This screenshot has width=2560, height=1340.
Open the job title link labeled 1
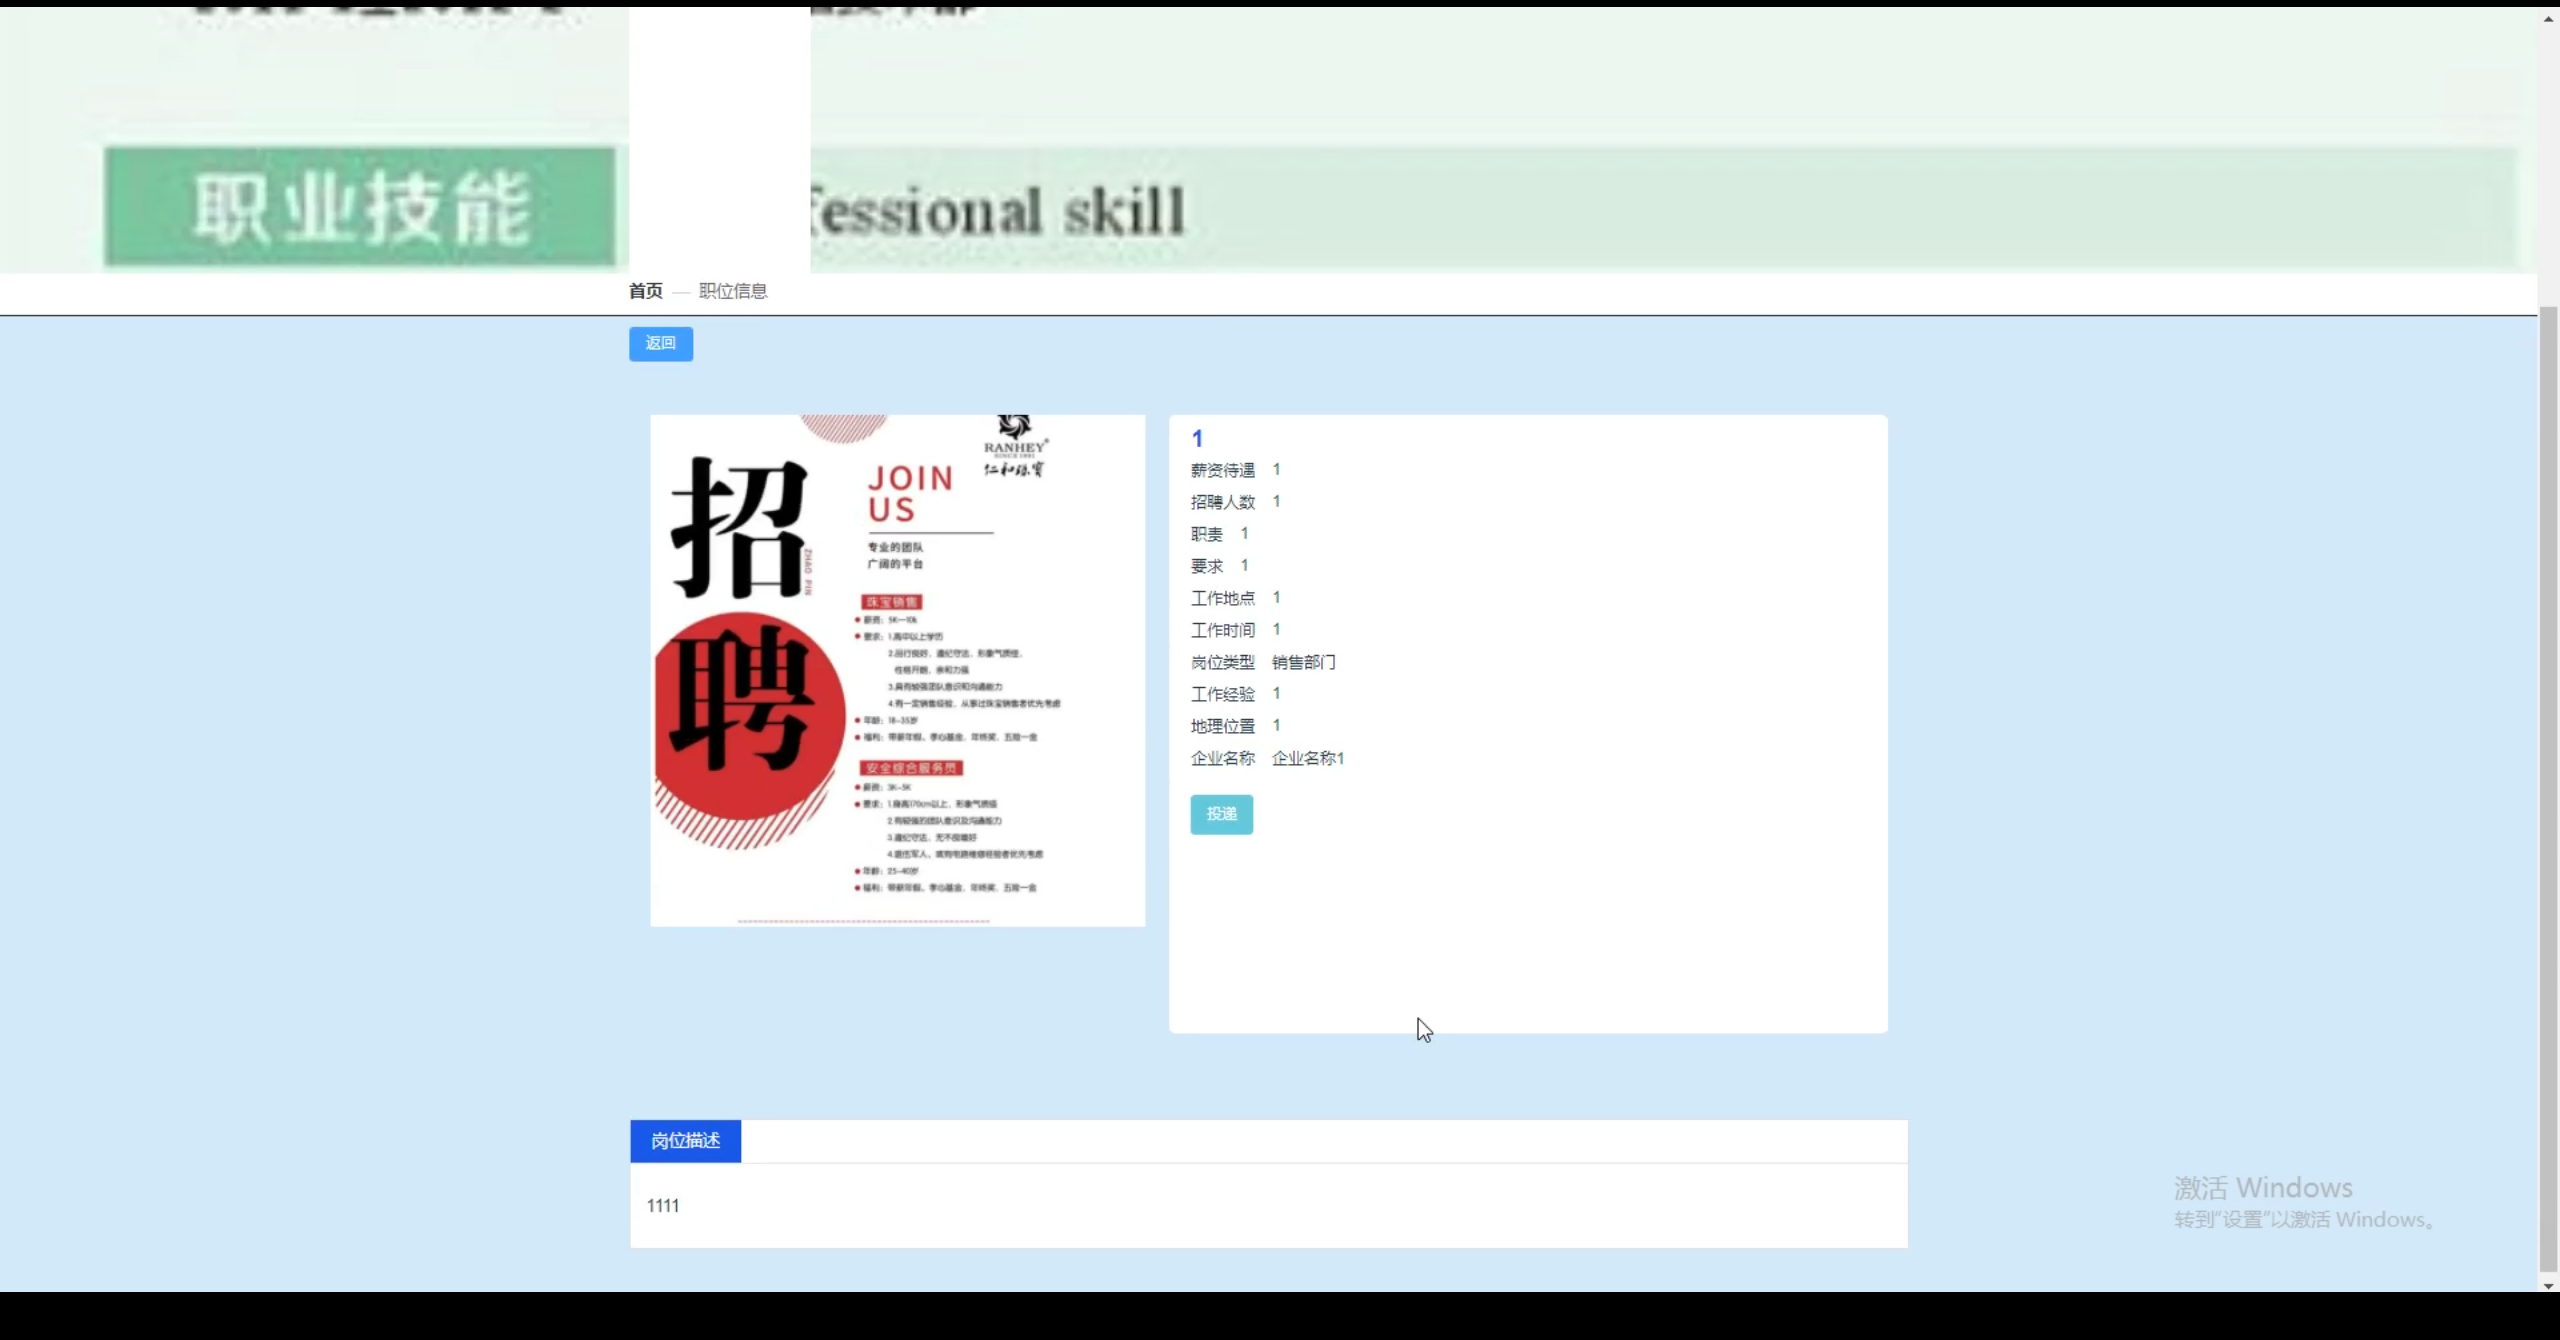1197,438
